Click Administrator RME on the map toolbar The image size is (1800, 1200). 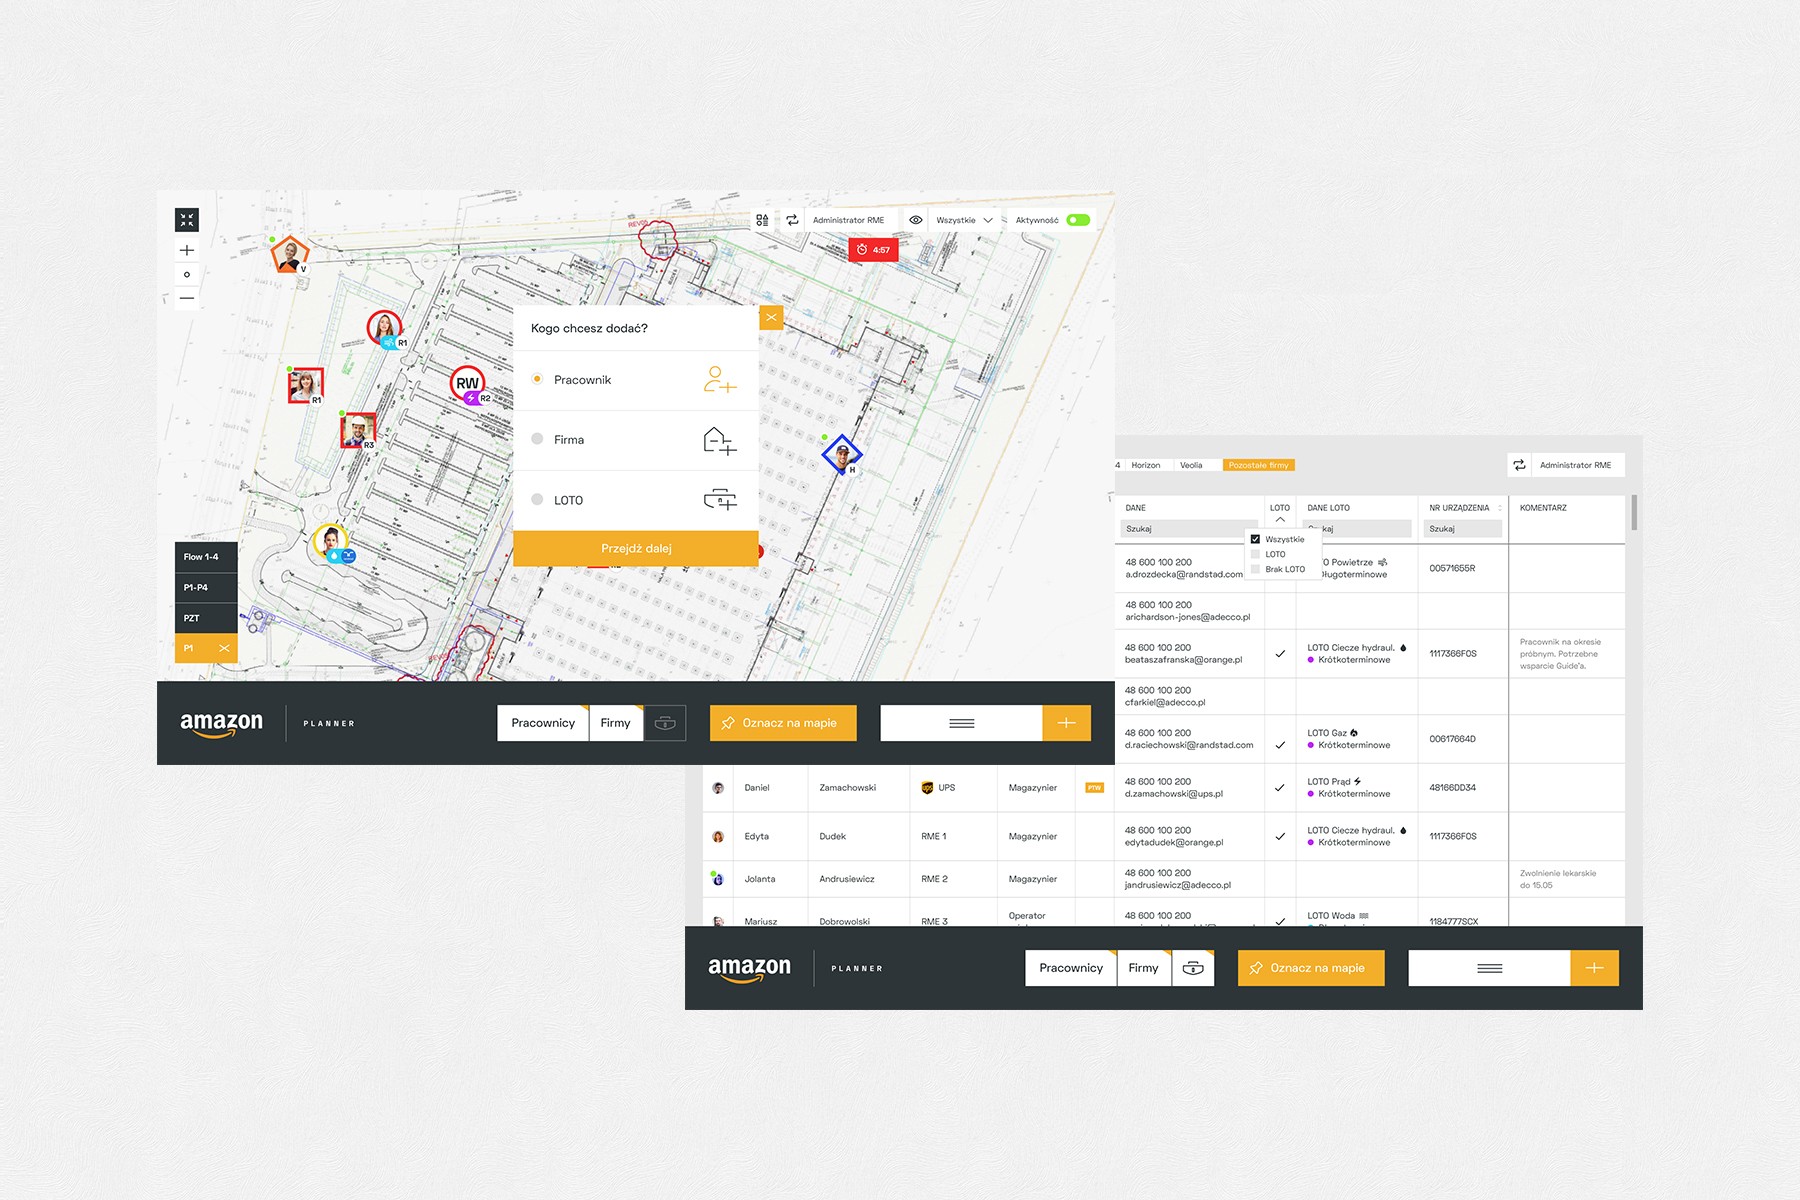[848, 220]
